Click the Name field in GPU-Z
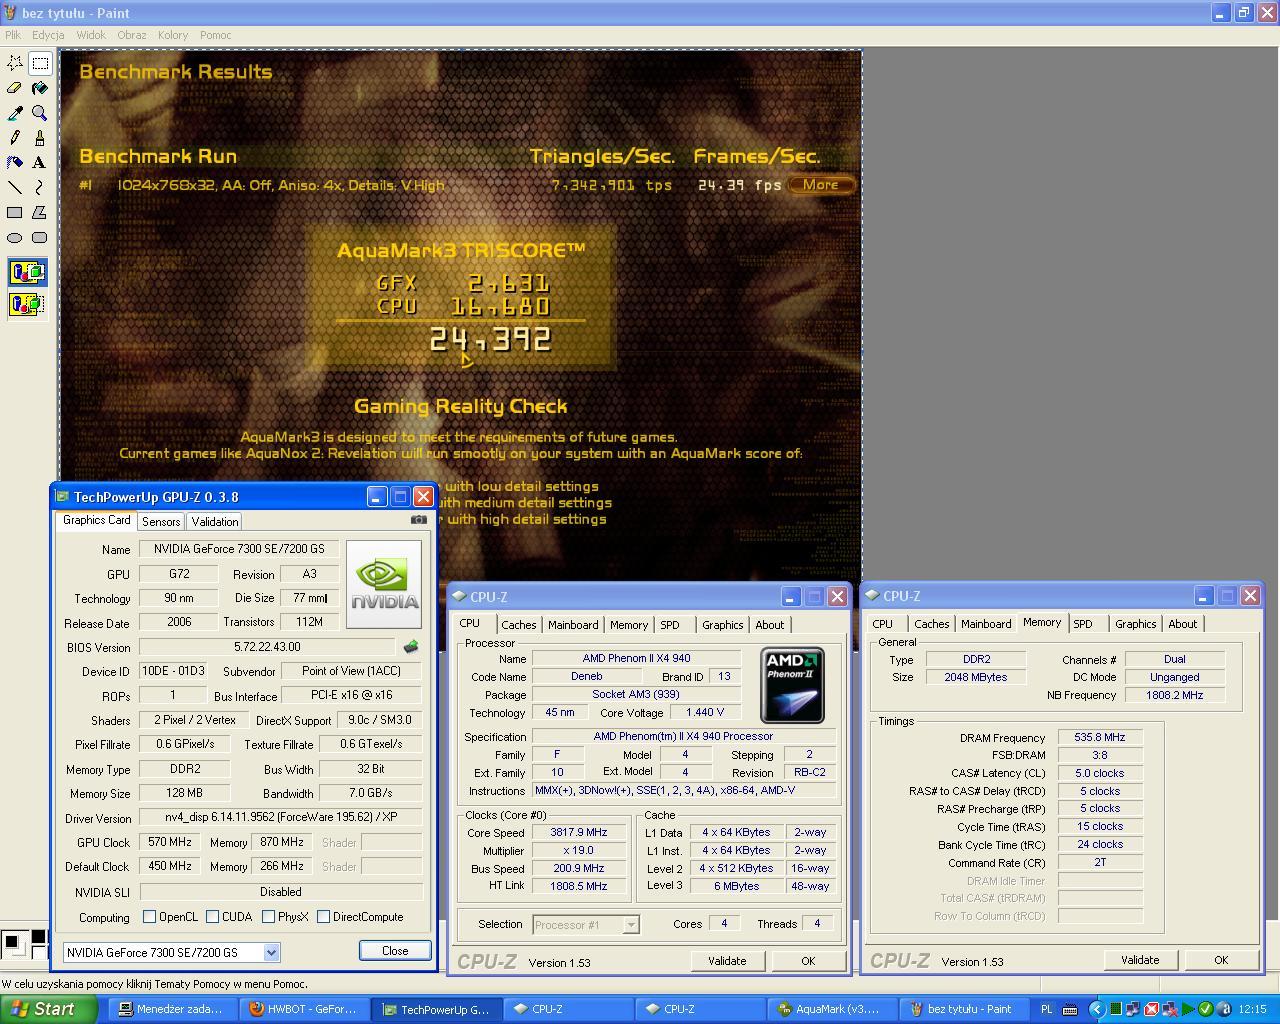Screen dimensions: 1280x1024 [238, 549]
